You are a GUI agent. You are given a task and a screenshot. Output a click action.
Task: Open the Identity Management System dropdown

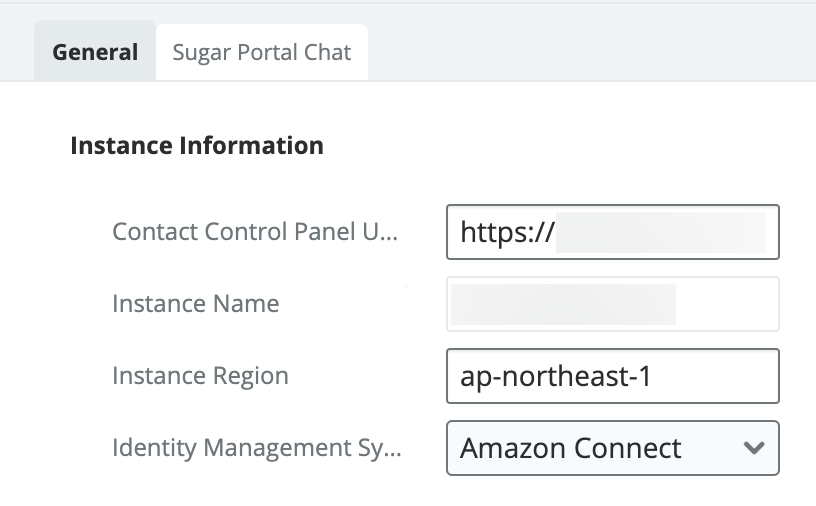(x=612, y=448)
